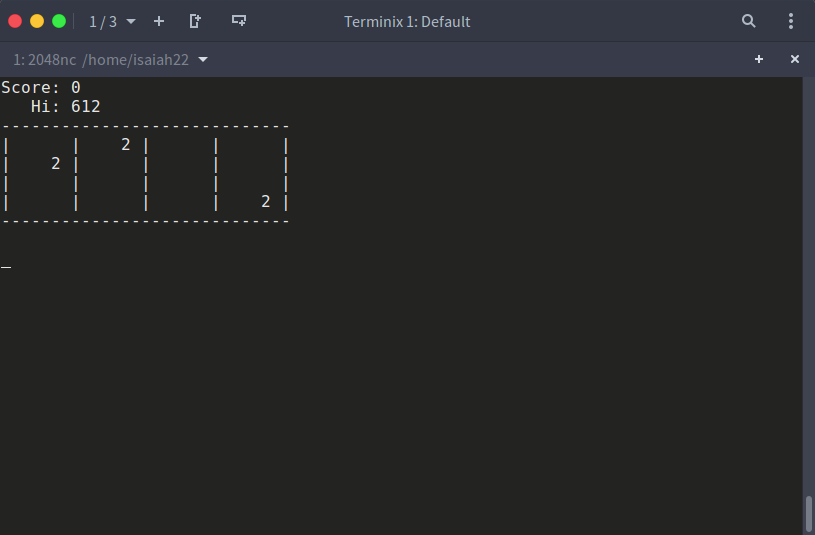Click the red window close button
The width and height of the screenshot is (815, 535).
point(15,21)
